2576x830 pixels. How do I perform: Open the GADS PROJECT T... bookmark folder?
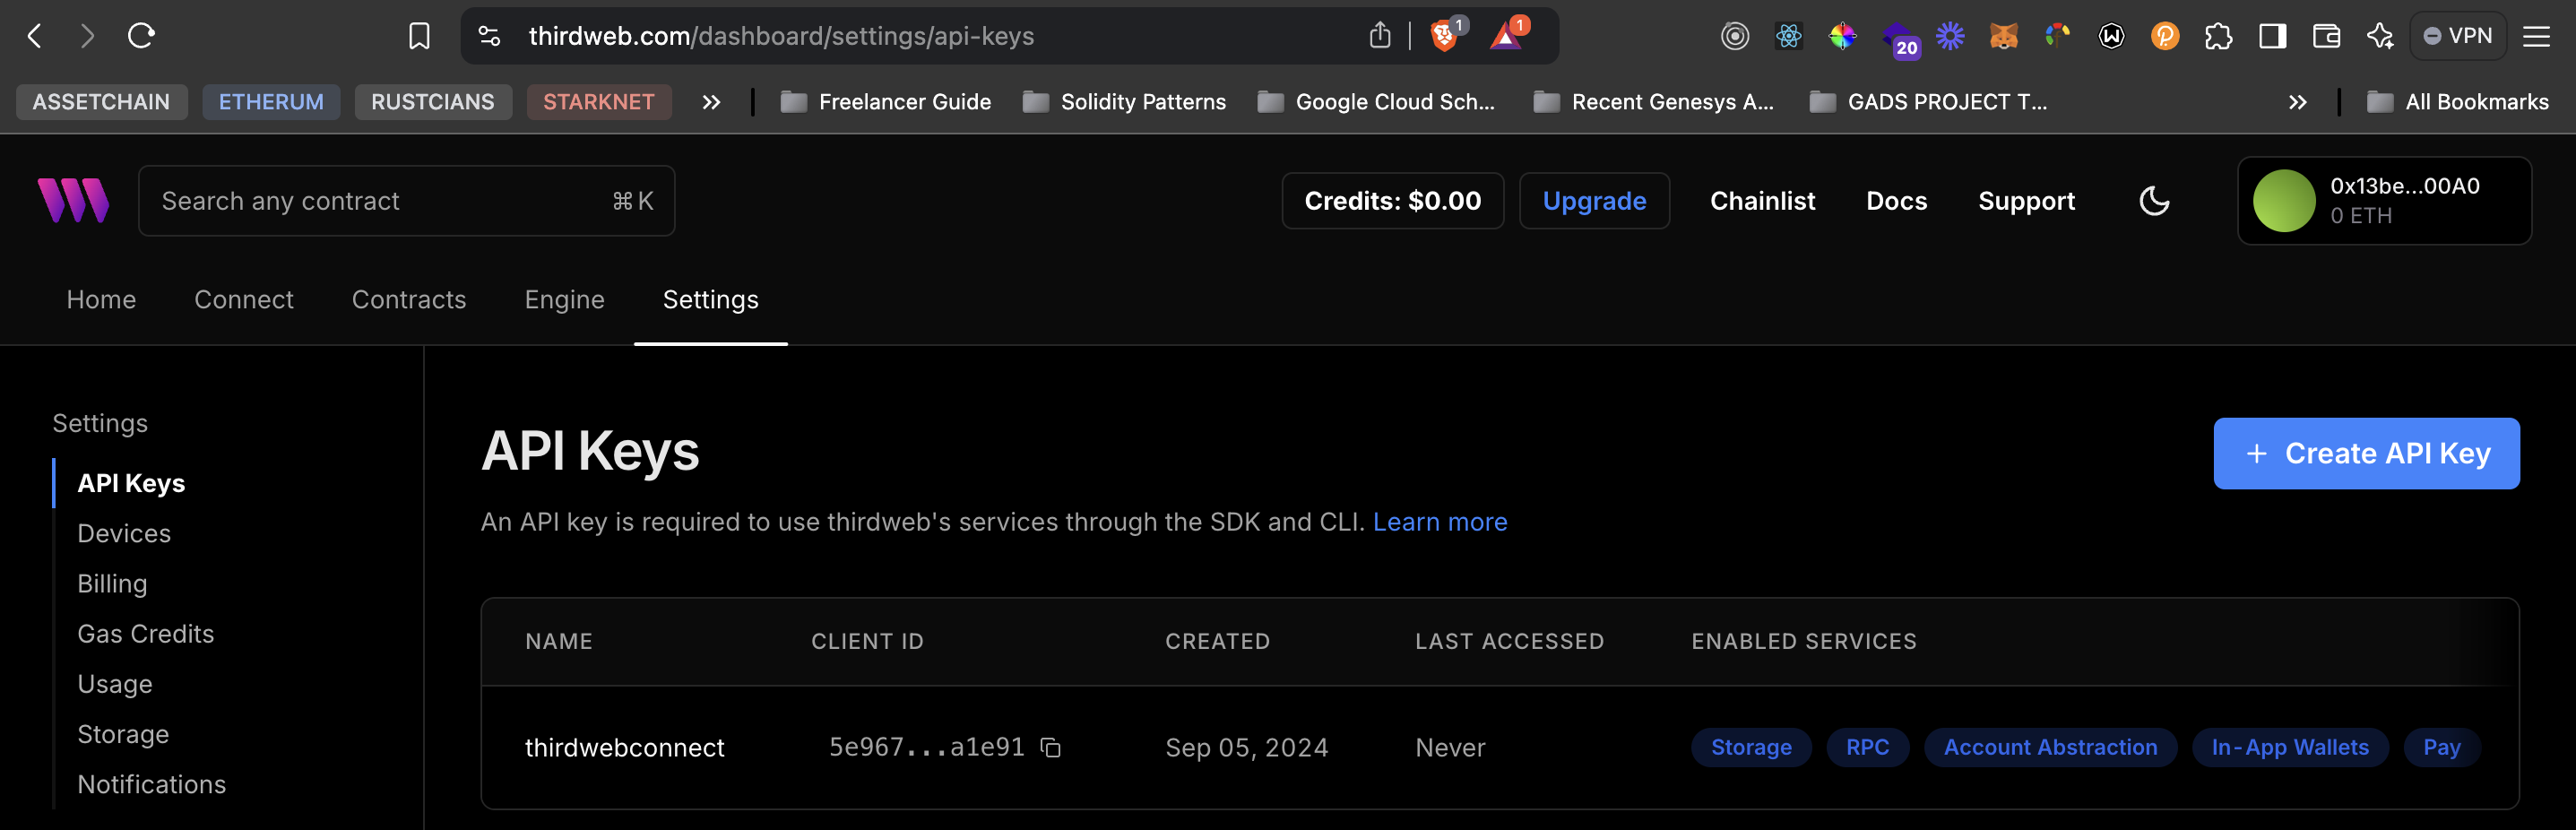click(x=1929, y=102)
